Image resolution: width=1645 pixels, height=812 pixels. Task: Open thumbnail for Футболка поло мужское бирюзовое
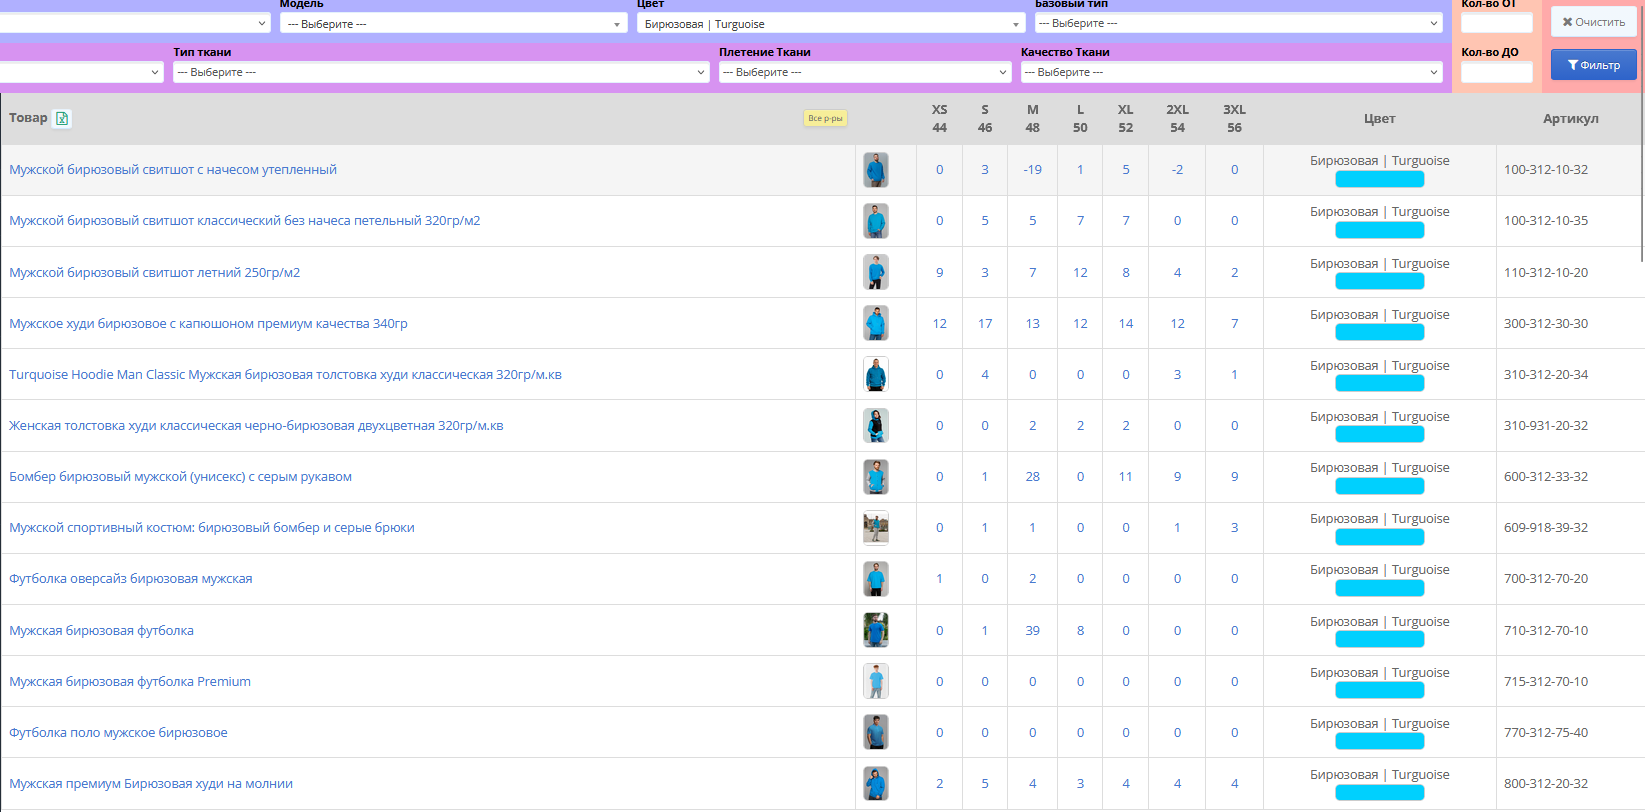(x=876, y=733)
